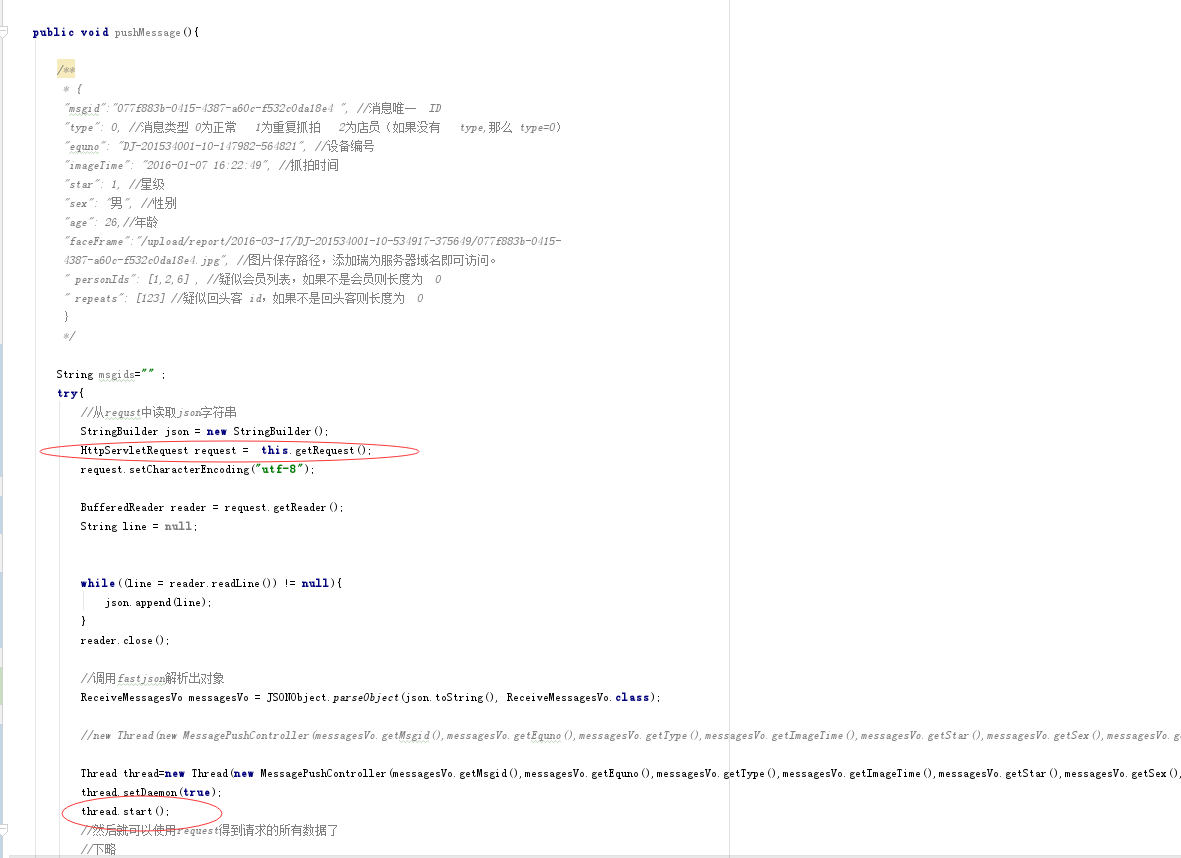Click the '//下略' comment

pos(98,849)
